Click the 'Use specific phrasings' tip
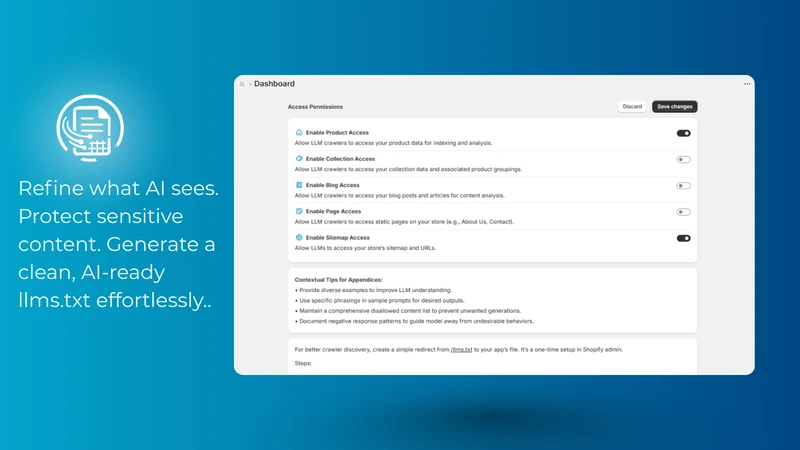This screenshot has width=800, height=450. [380, 301]
